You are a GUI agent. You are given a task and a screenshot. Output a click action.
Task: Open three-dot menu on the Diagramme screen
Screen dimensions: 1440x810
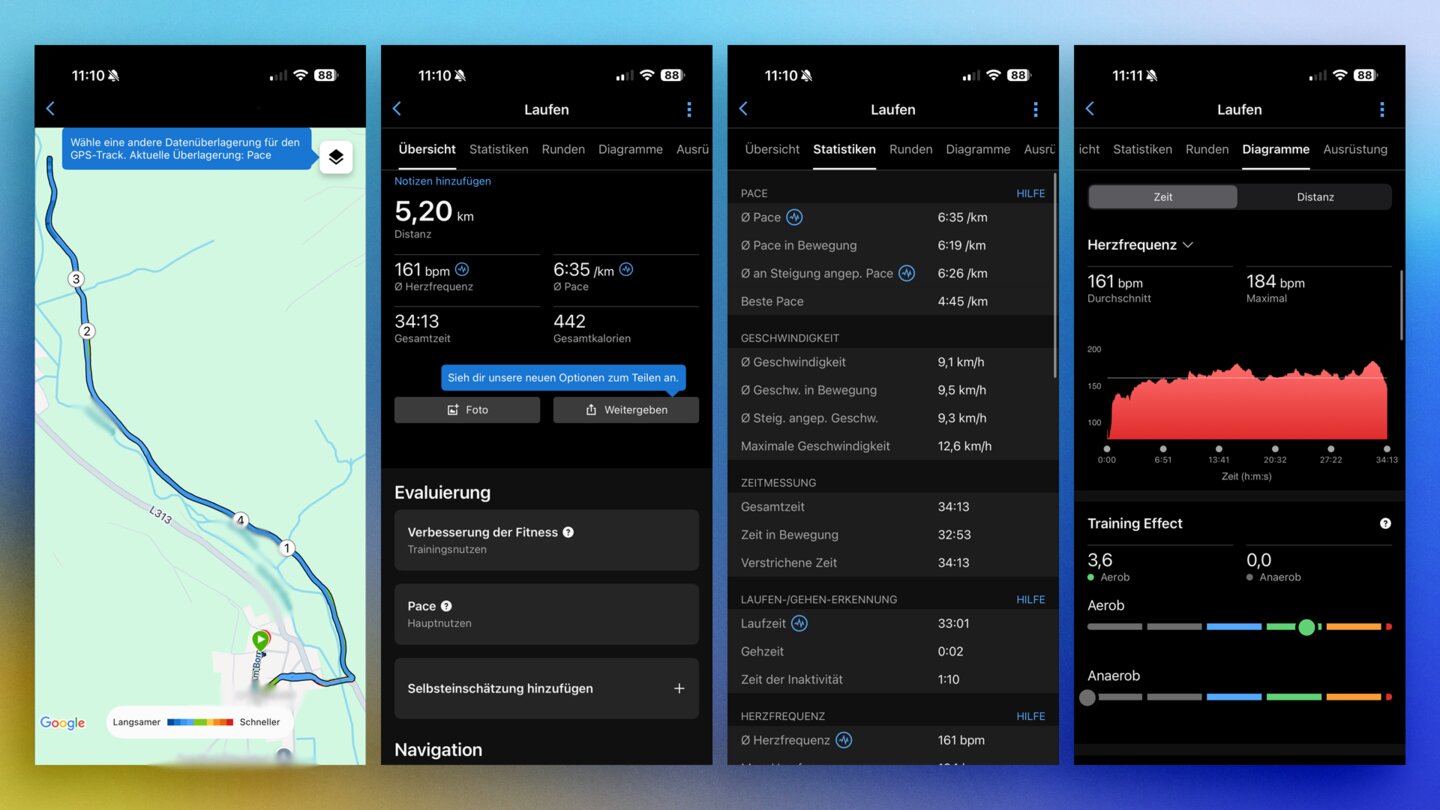(x=1382, y=109)
